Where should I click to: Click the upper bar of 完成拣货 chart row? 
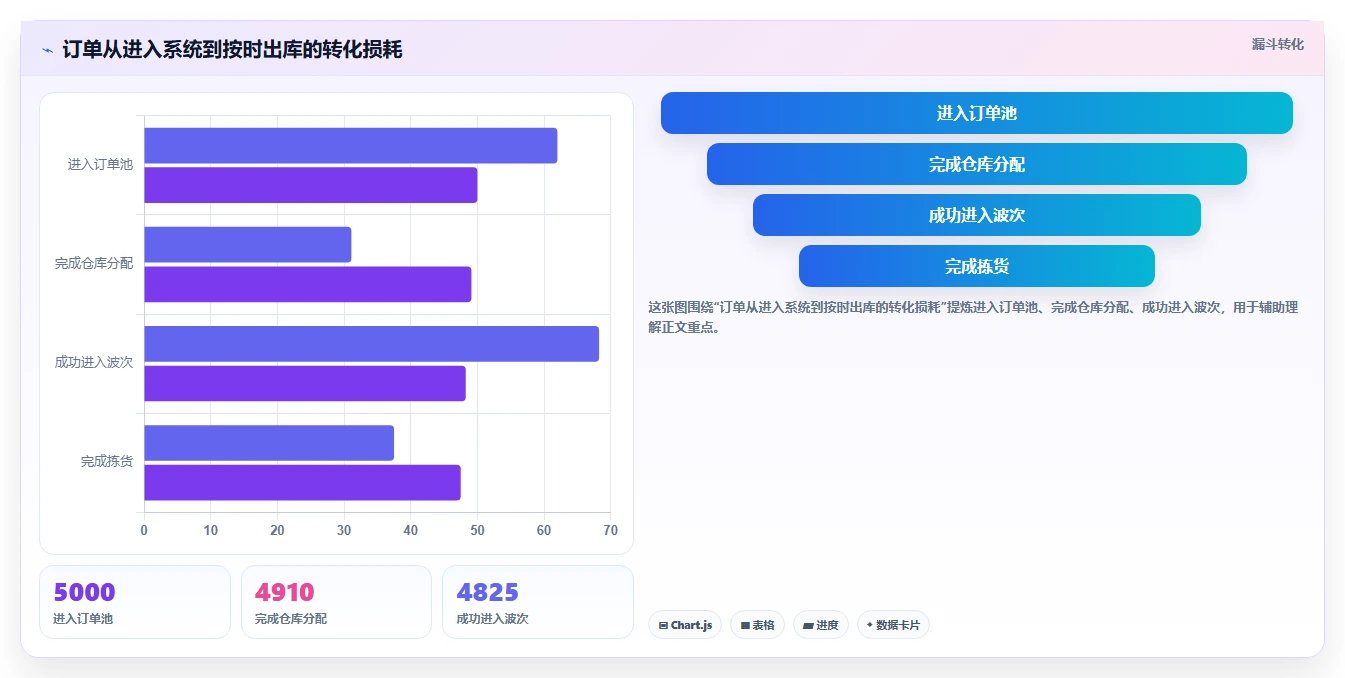click(x=269, y=443)
